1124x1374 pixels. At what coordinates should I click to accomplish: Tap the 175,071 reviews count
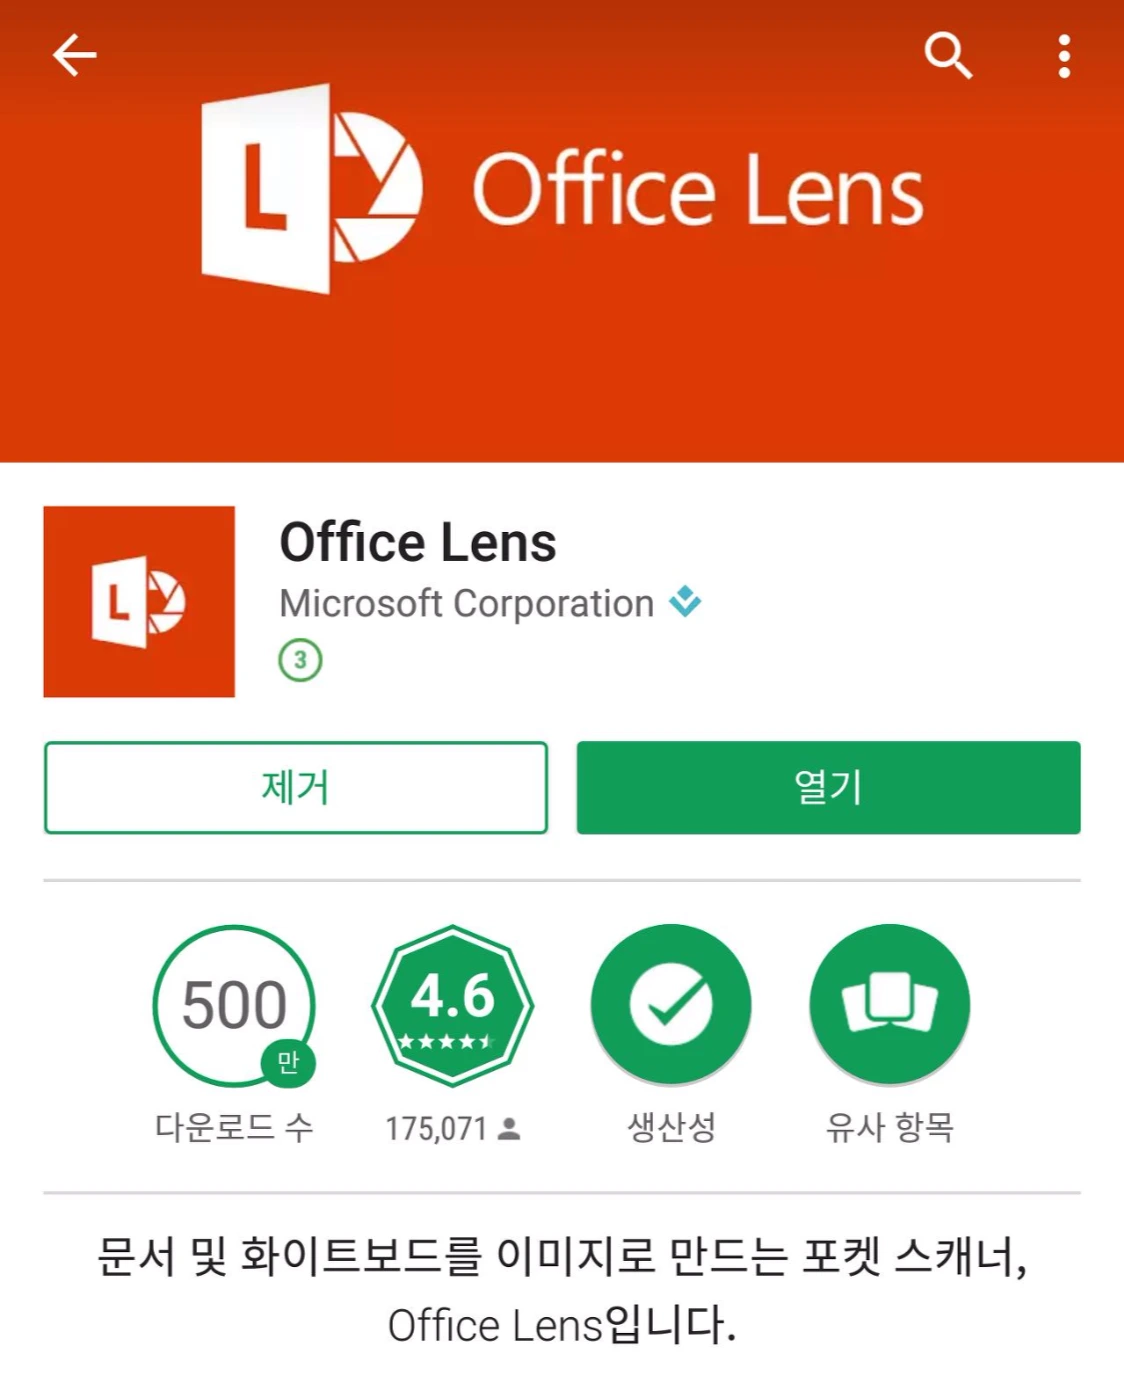pyautogui.click(x=453, y=1129)
